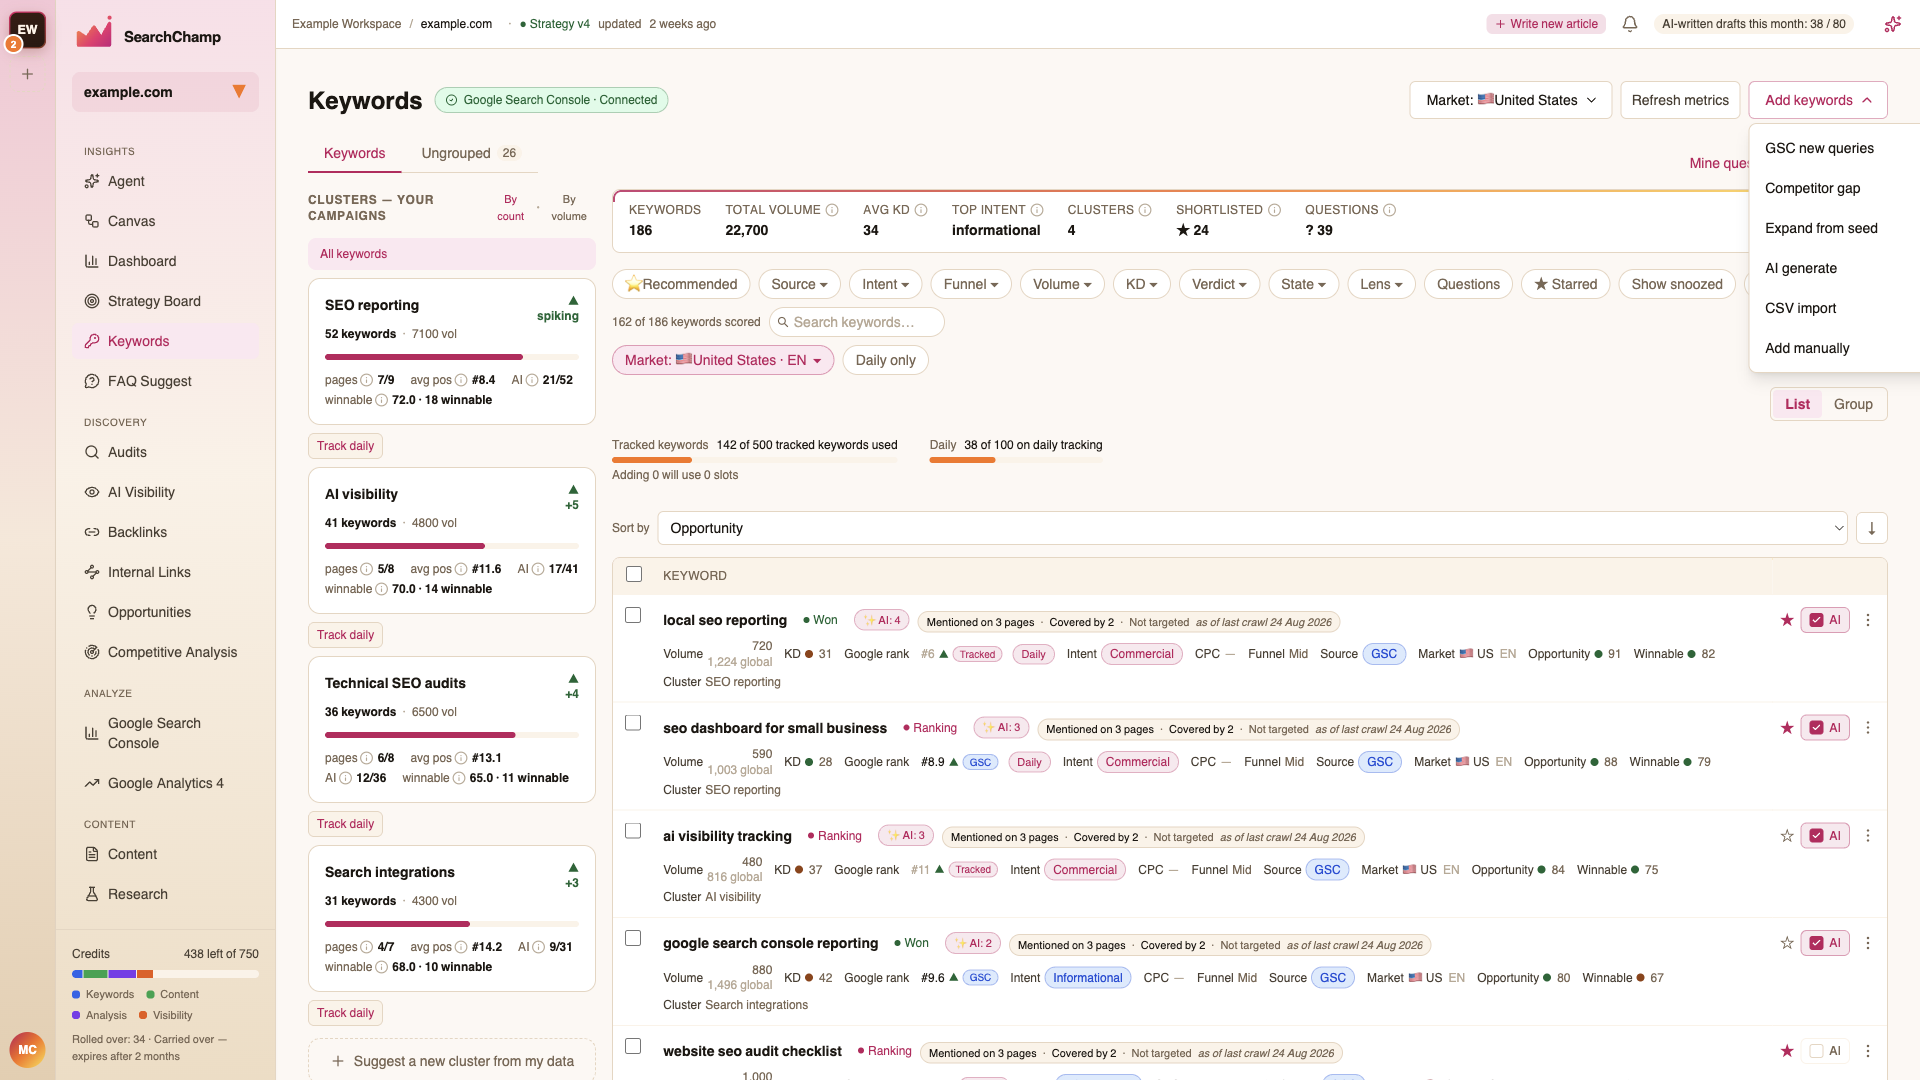Focus the Search keywords input field
The height and width of the screenshot is (1080, 1920).
click(x=856, y=322)
